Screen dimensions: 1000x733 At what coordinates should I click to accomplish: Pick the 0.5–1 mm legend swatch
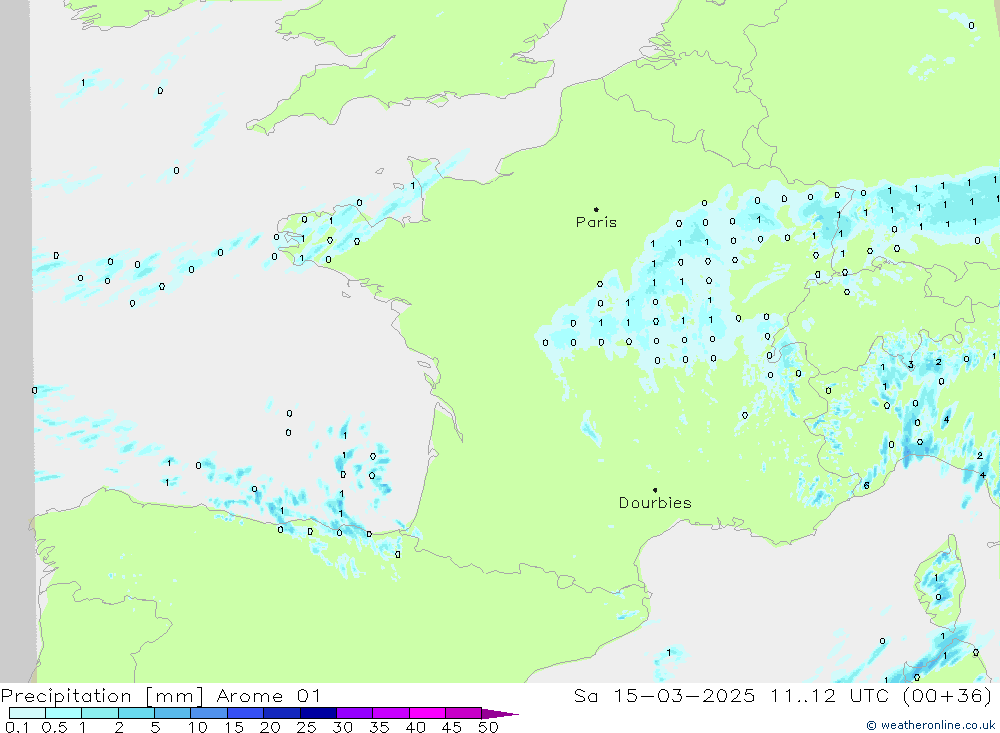[63, 713]
